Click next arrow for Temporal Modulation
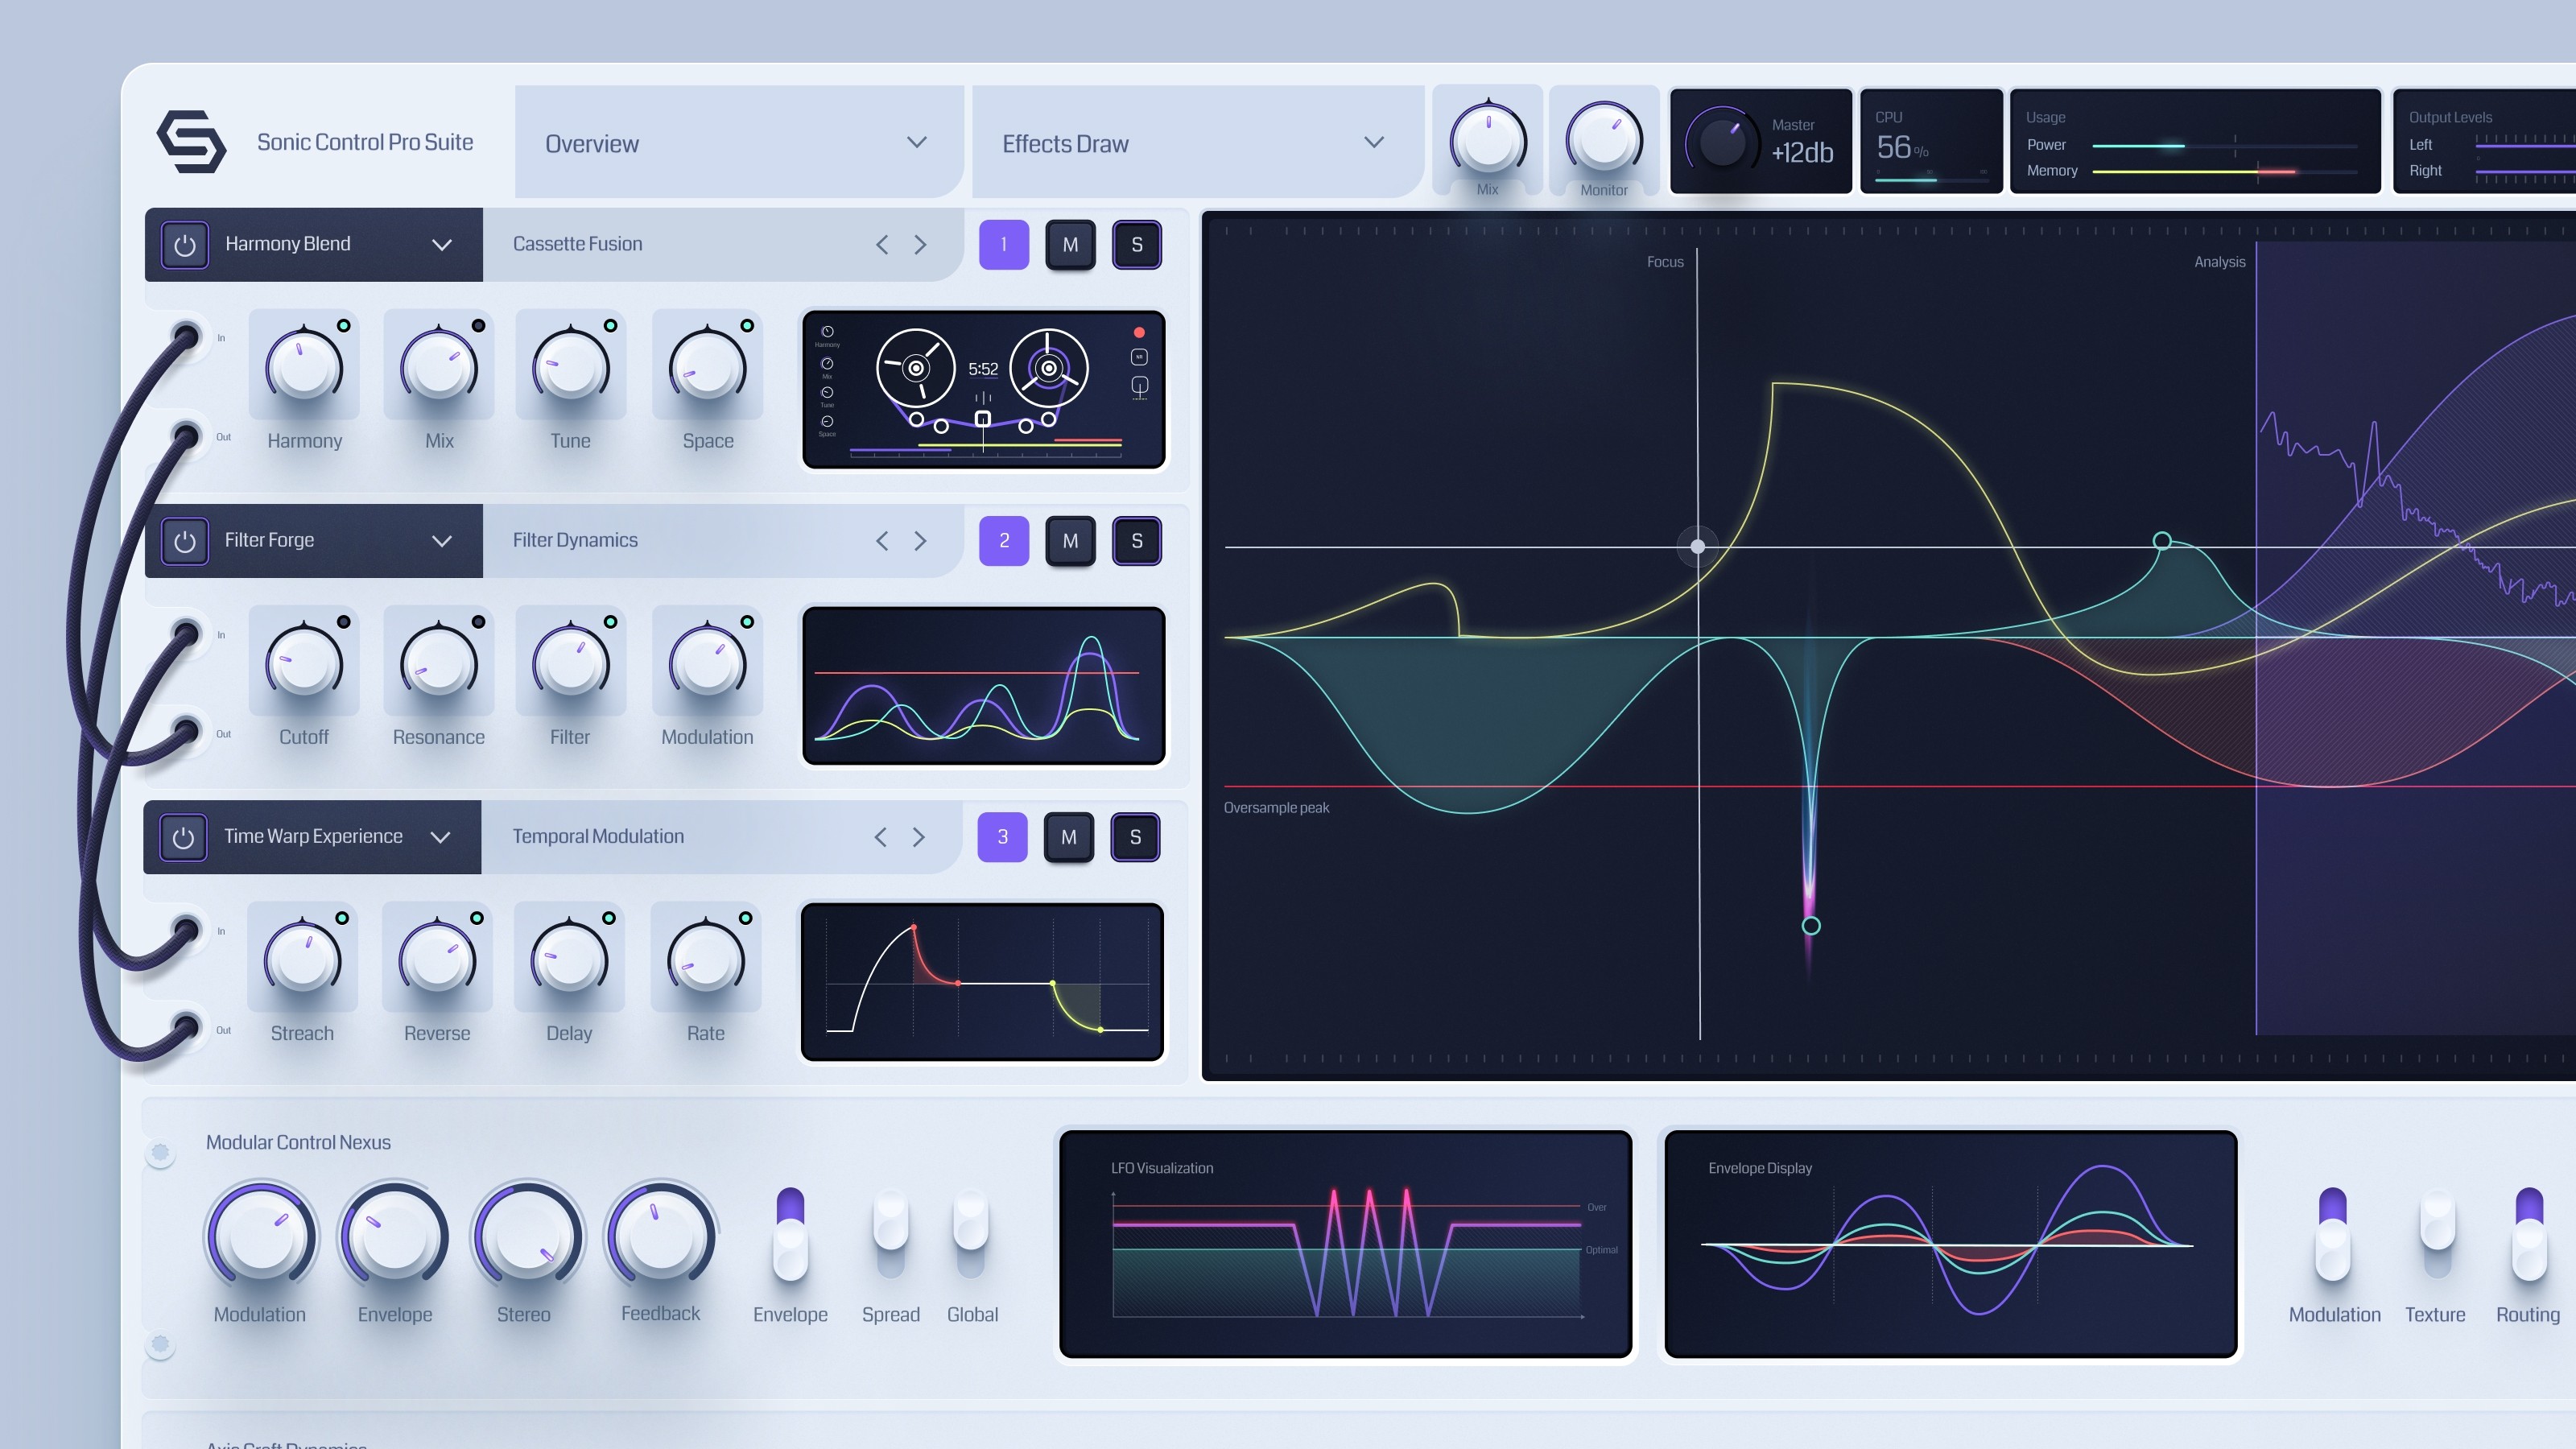Screen dimensions: 2576x1449 point(918,837)
